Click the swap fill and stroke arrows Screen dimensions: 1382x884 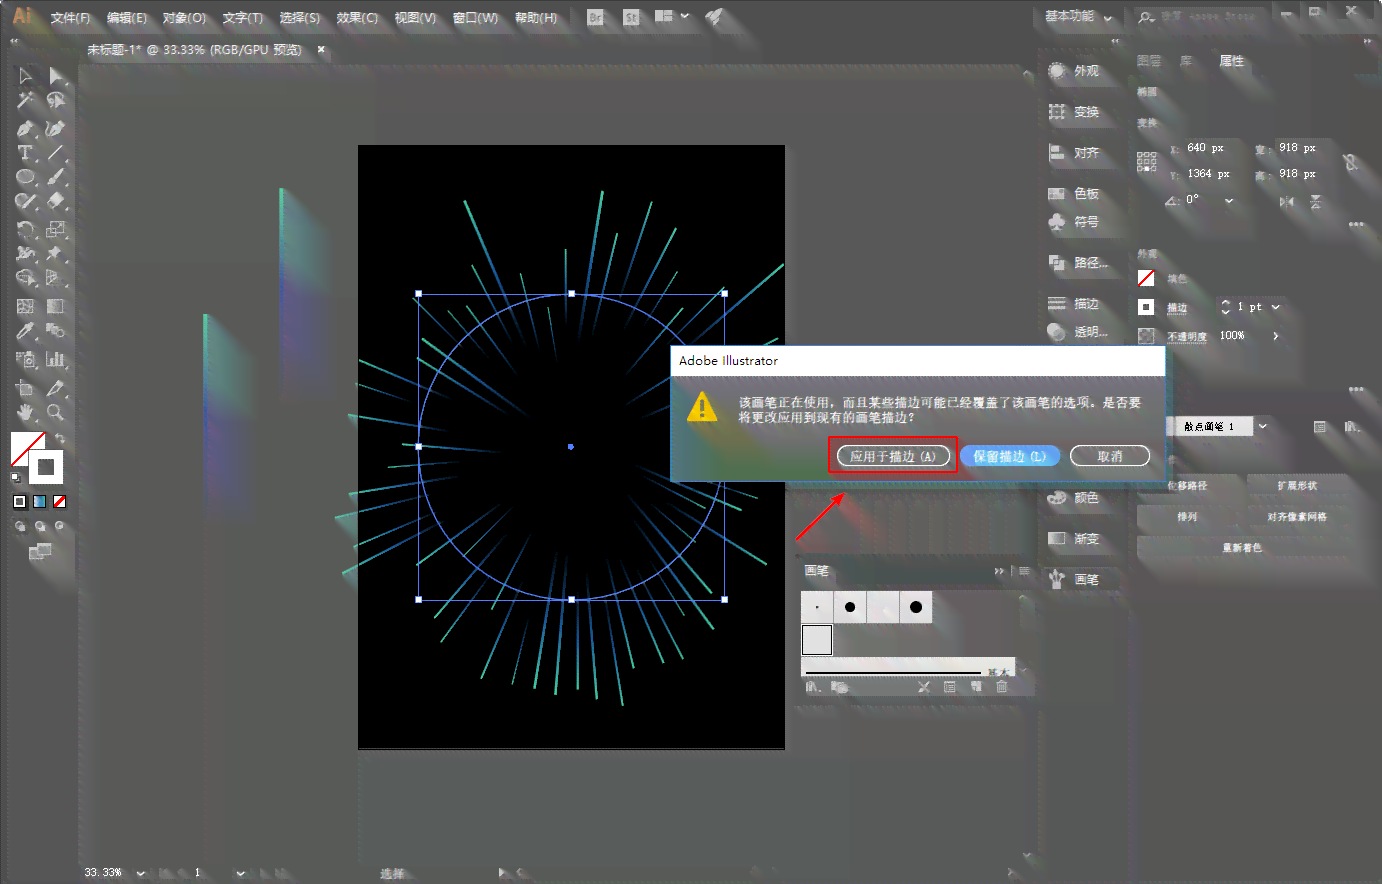[60, 438]
